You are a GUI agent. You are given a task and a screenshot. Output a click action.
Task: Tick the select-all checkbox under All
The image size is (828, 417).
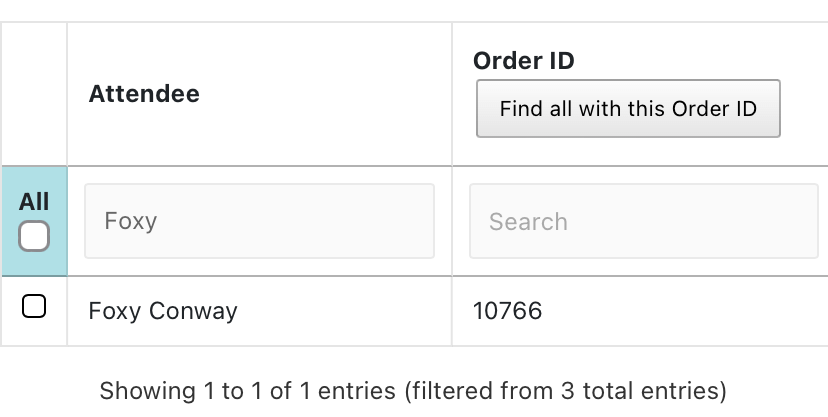point(34,237)
